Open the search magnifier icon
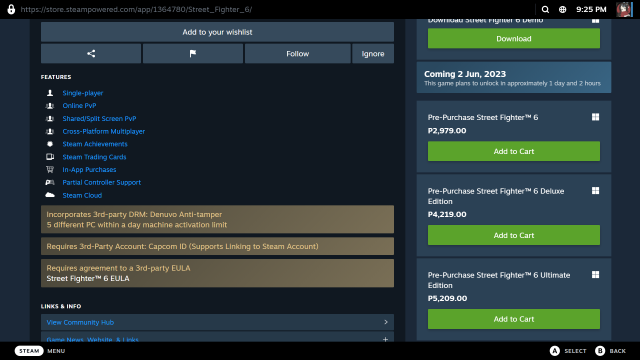 (545, 9)
